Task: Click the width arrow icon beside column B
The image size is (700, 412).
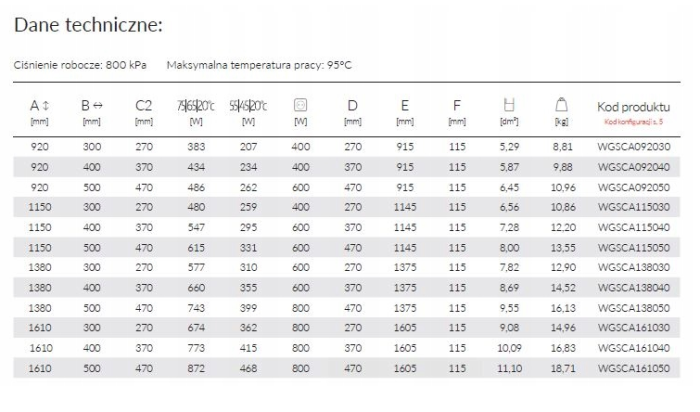Action: [98, 106]
